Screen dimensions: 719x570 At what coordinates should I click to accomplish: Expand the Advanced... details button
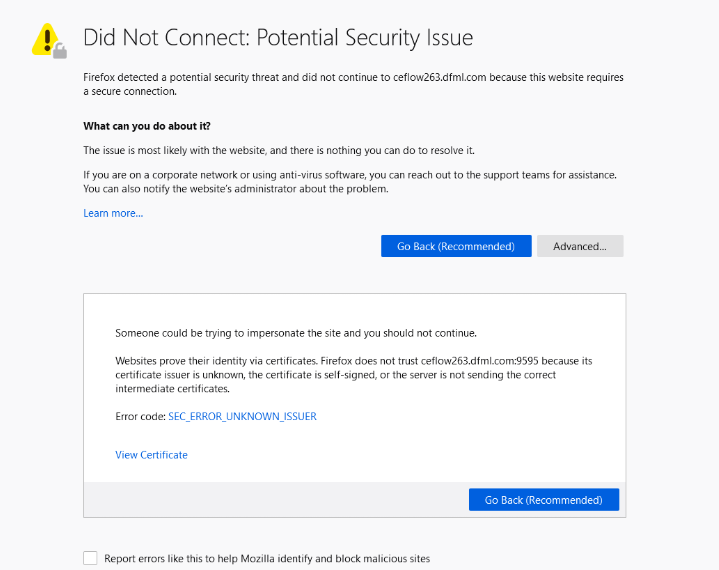(x=580, y=246)
